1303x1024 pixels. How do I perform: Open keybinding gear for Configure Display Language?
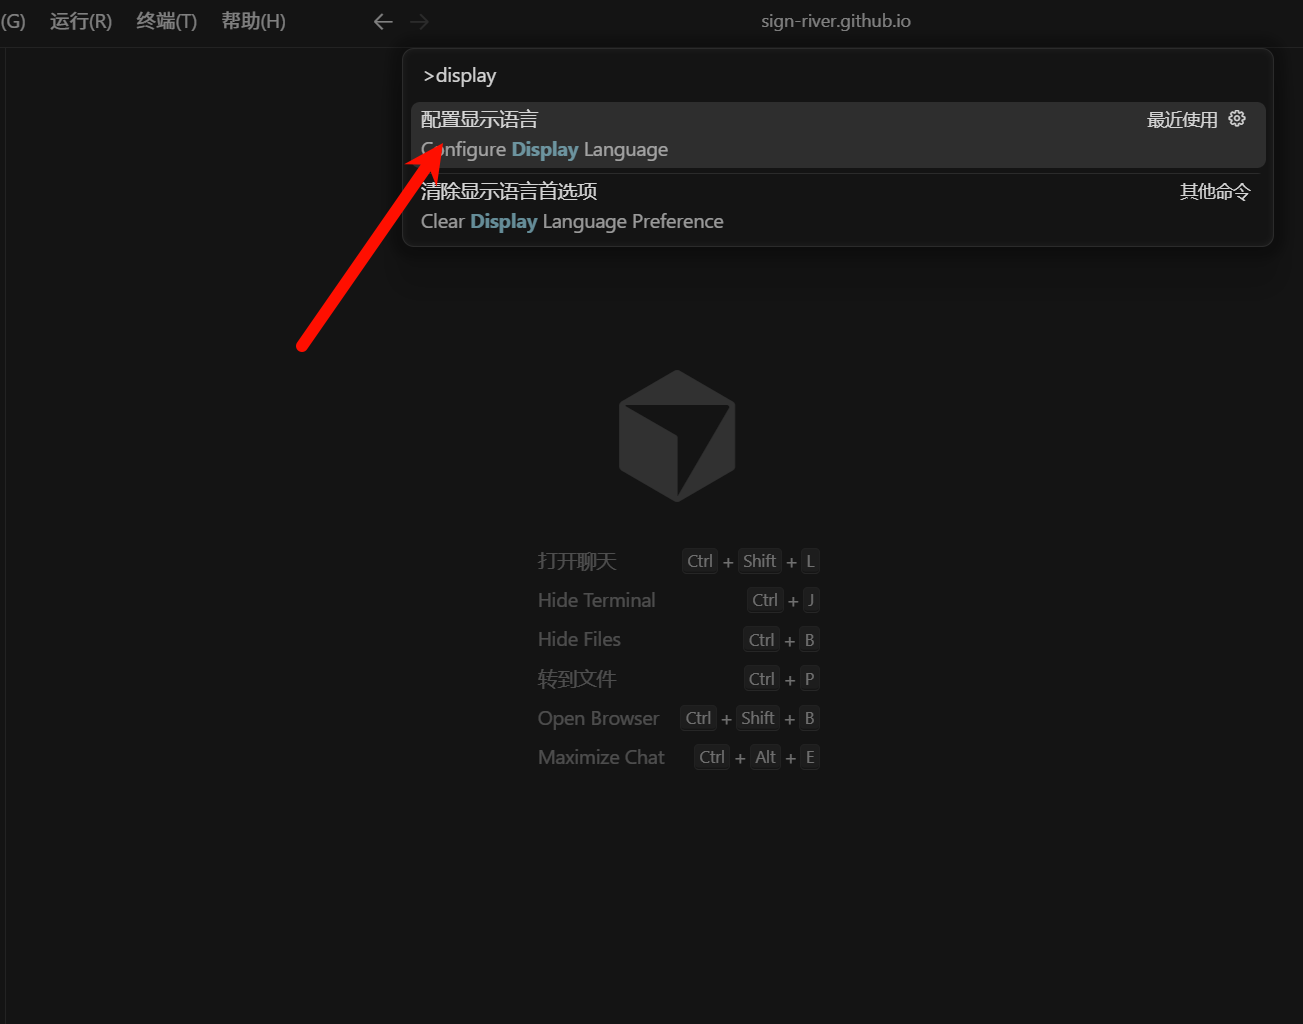click(1237, 119)
